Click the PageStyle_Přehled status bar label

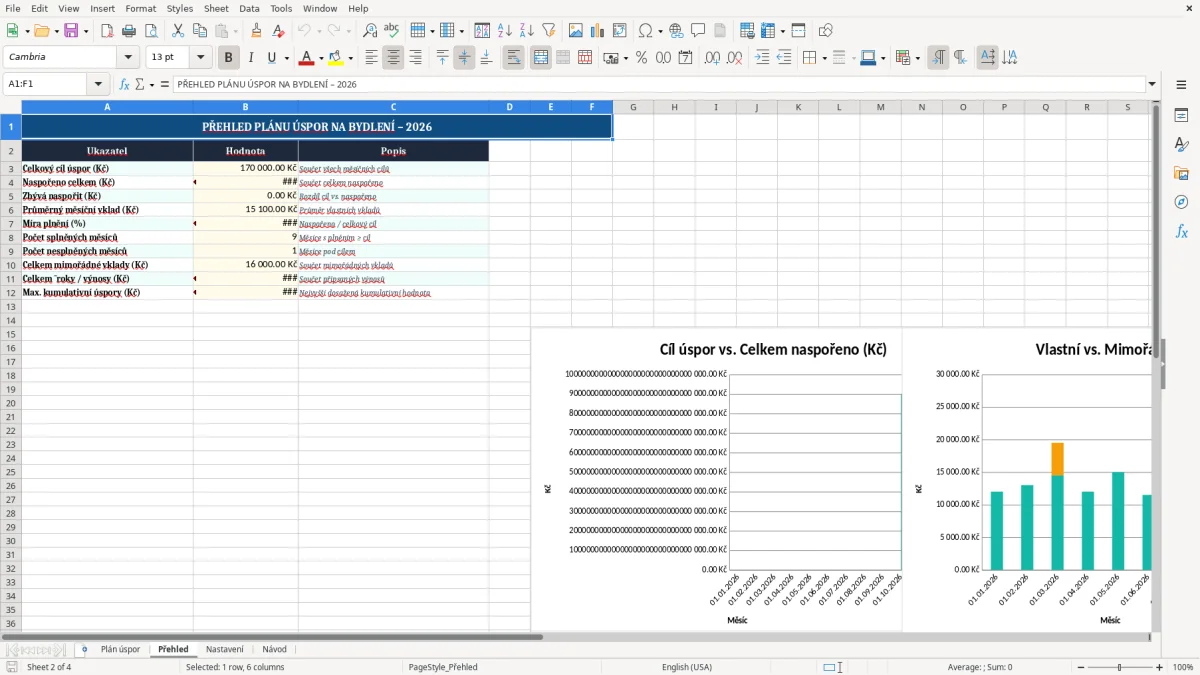tap(443, 667)
